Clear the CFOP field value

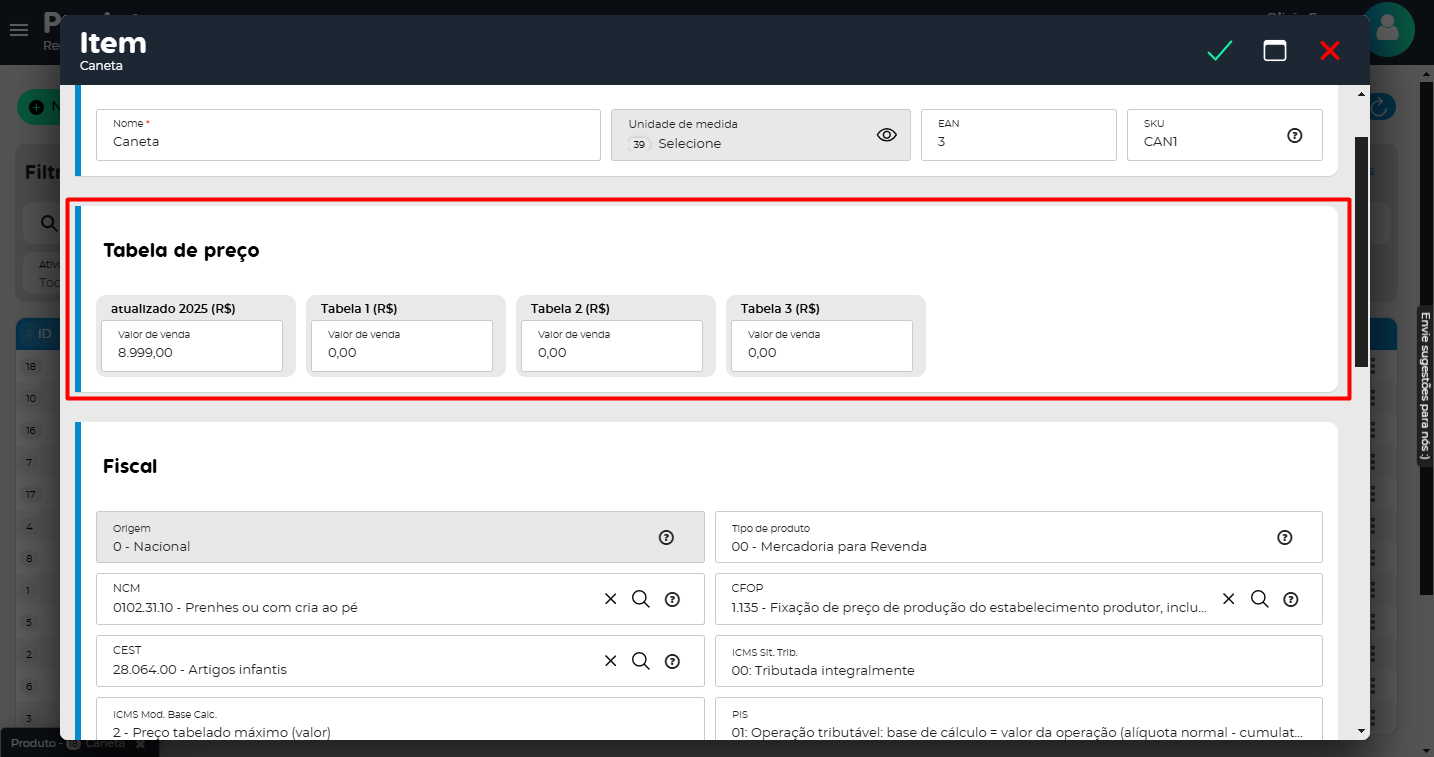[x=1229, y=599]
